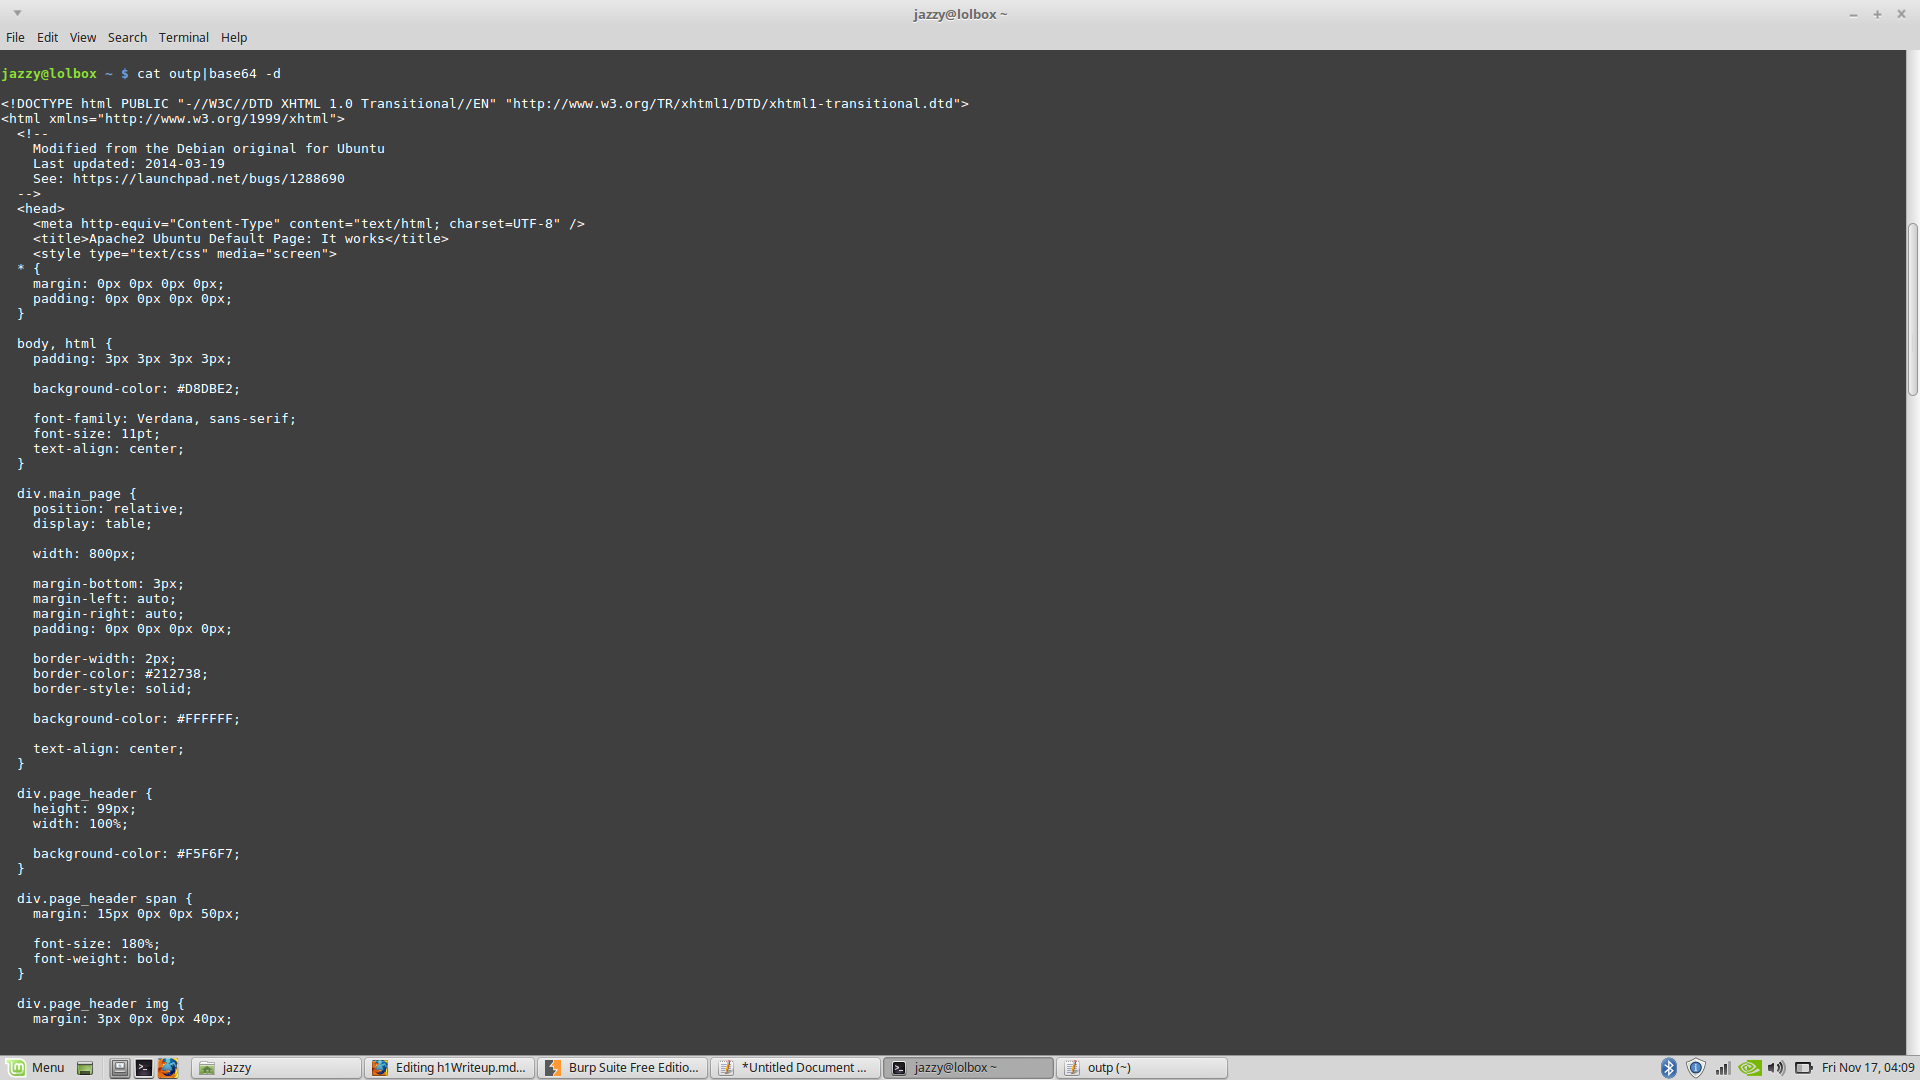
Task: Click the 'div.page_header img {' line
Action: point(101,1004)
